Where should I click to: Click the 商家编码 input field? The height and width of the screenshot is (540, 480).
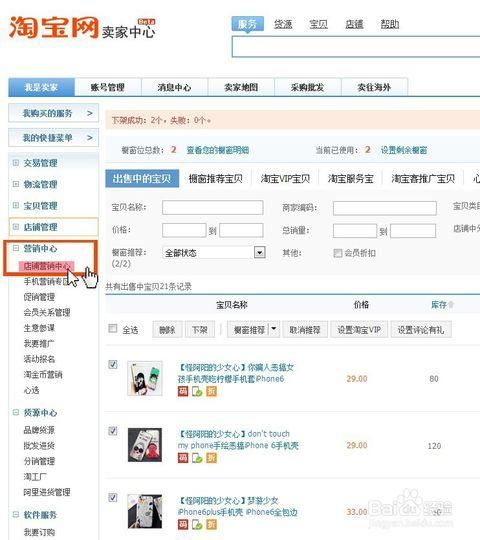point(385,208)
